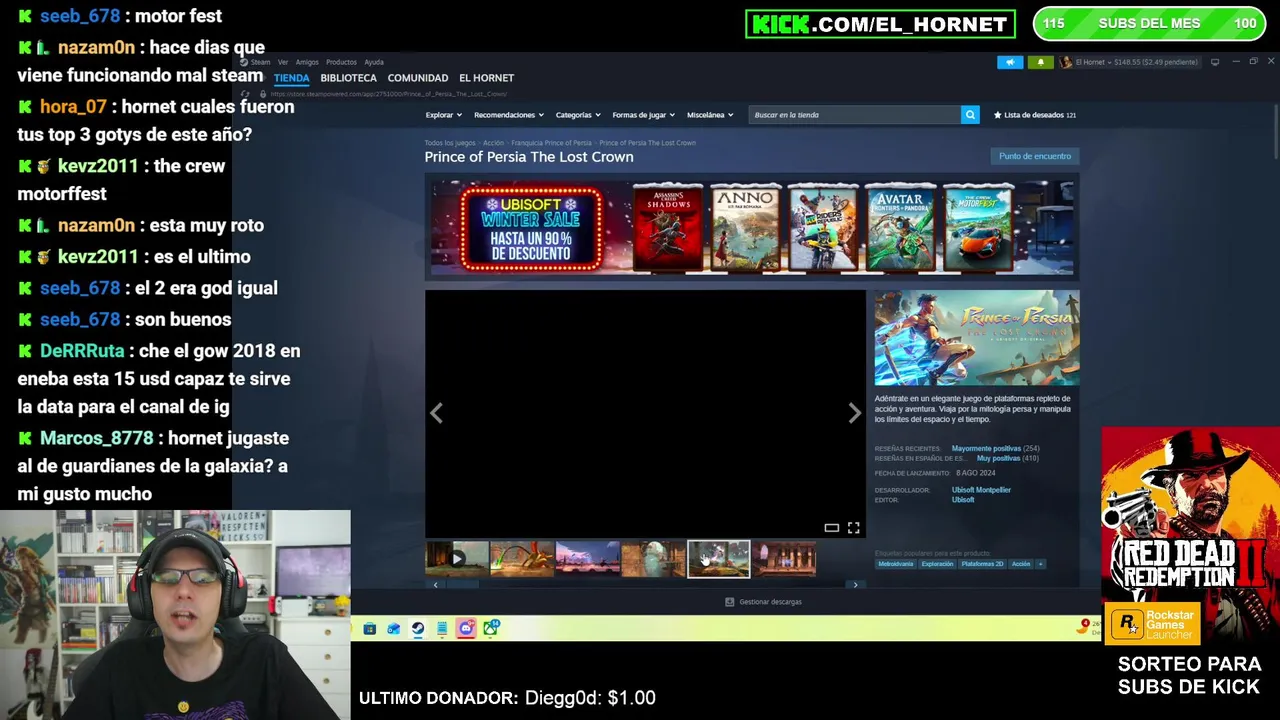Viewport: 1280px width, 720px height.
Task: Open Mayormente positivas recent reviews link
Action: coord(986,449)
